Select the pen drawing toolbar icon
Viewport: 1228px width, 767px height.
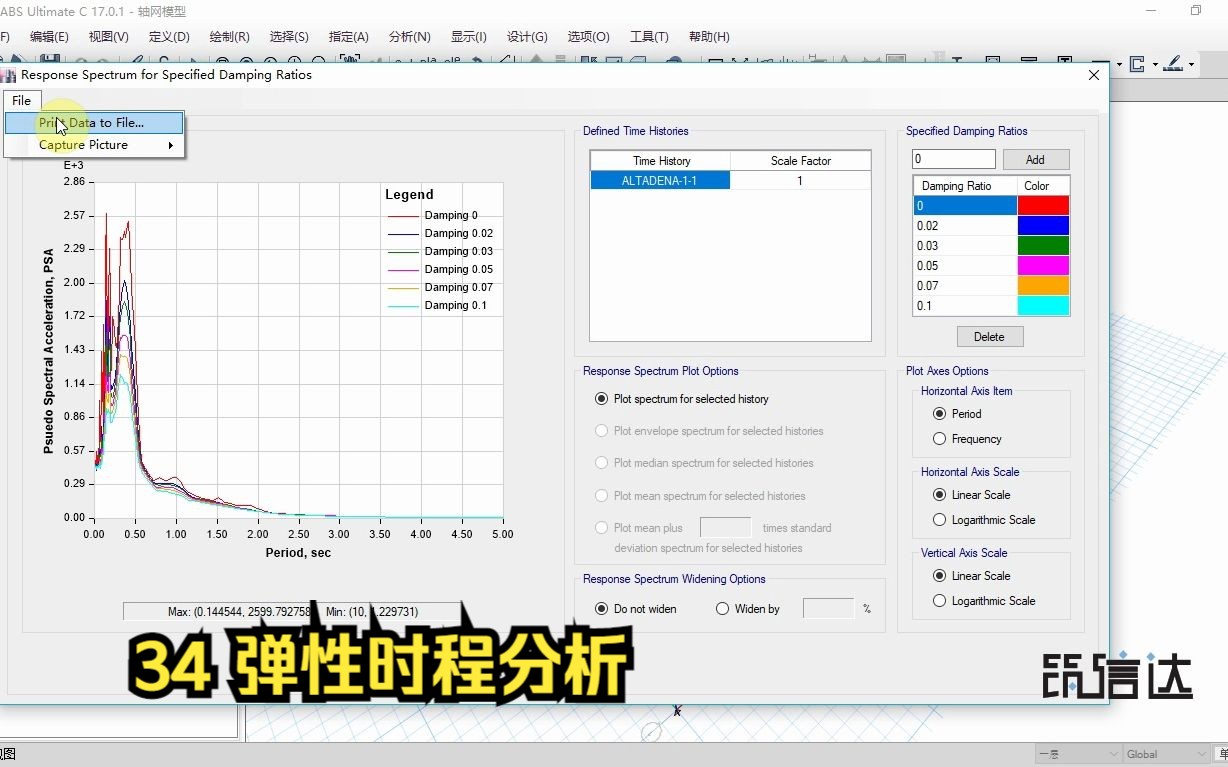pyautogui.click(x=1172, y=63)
